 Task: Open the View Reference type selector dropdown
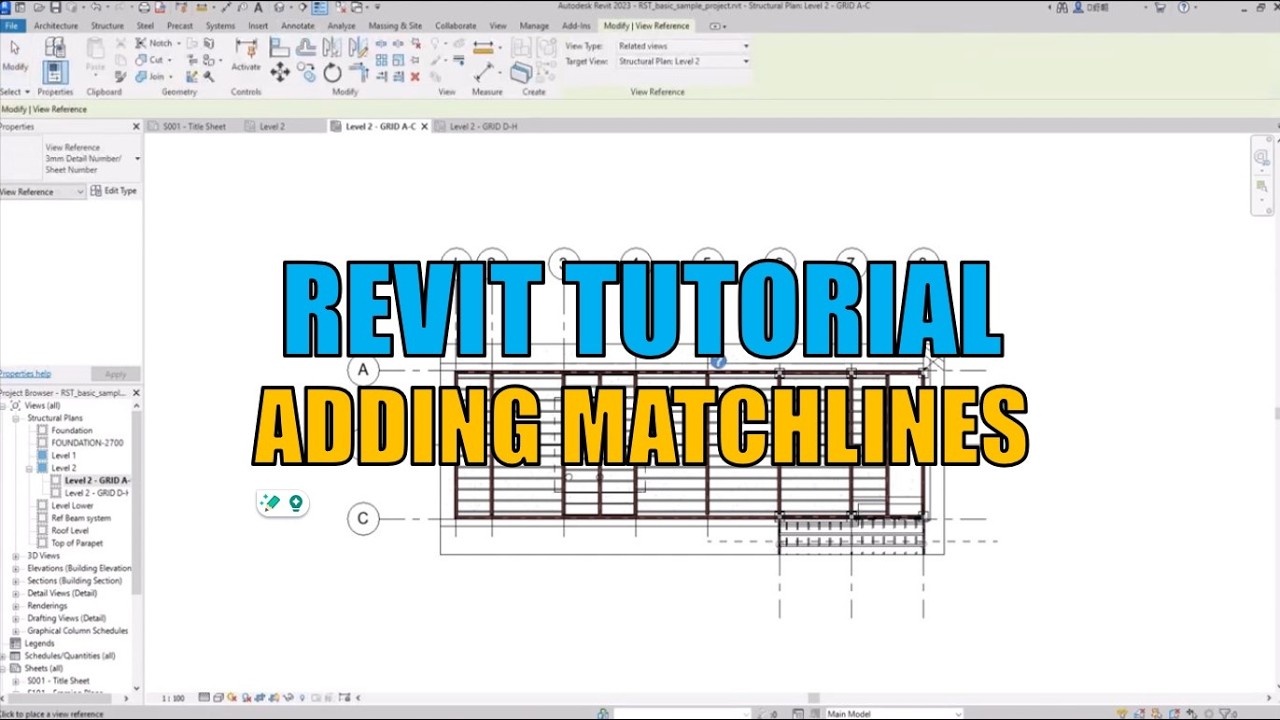pos(137,158)
